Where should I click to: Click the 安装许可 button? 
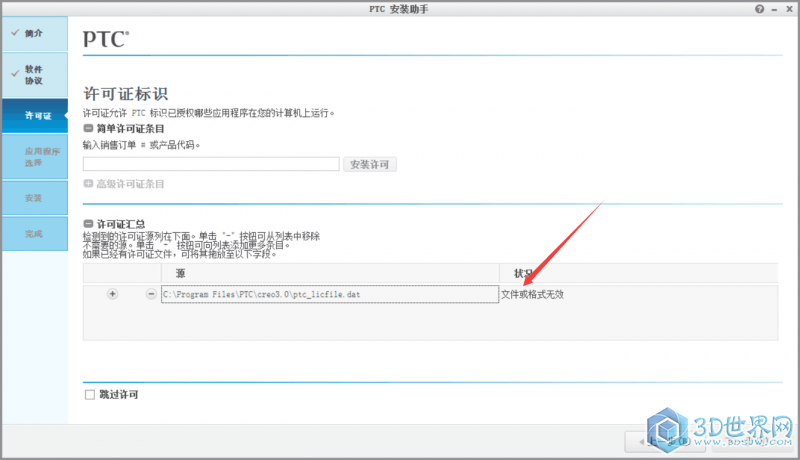coord(370,164)
